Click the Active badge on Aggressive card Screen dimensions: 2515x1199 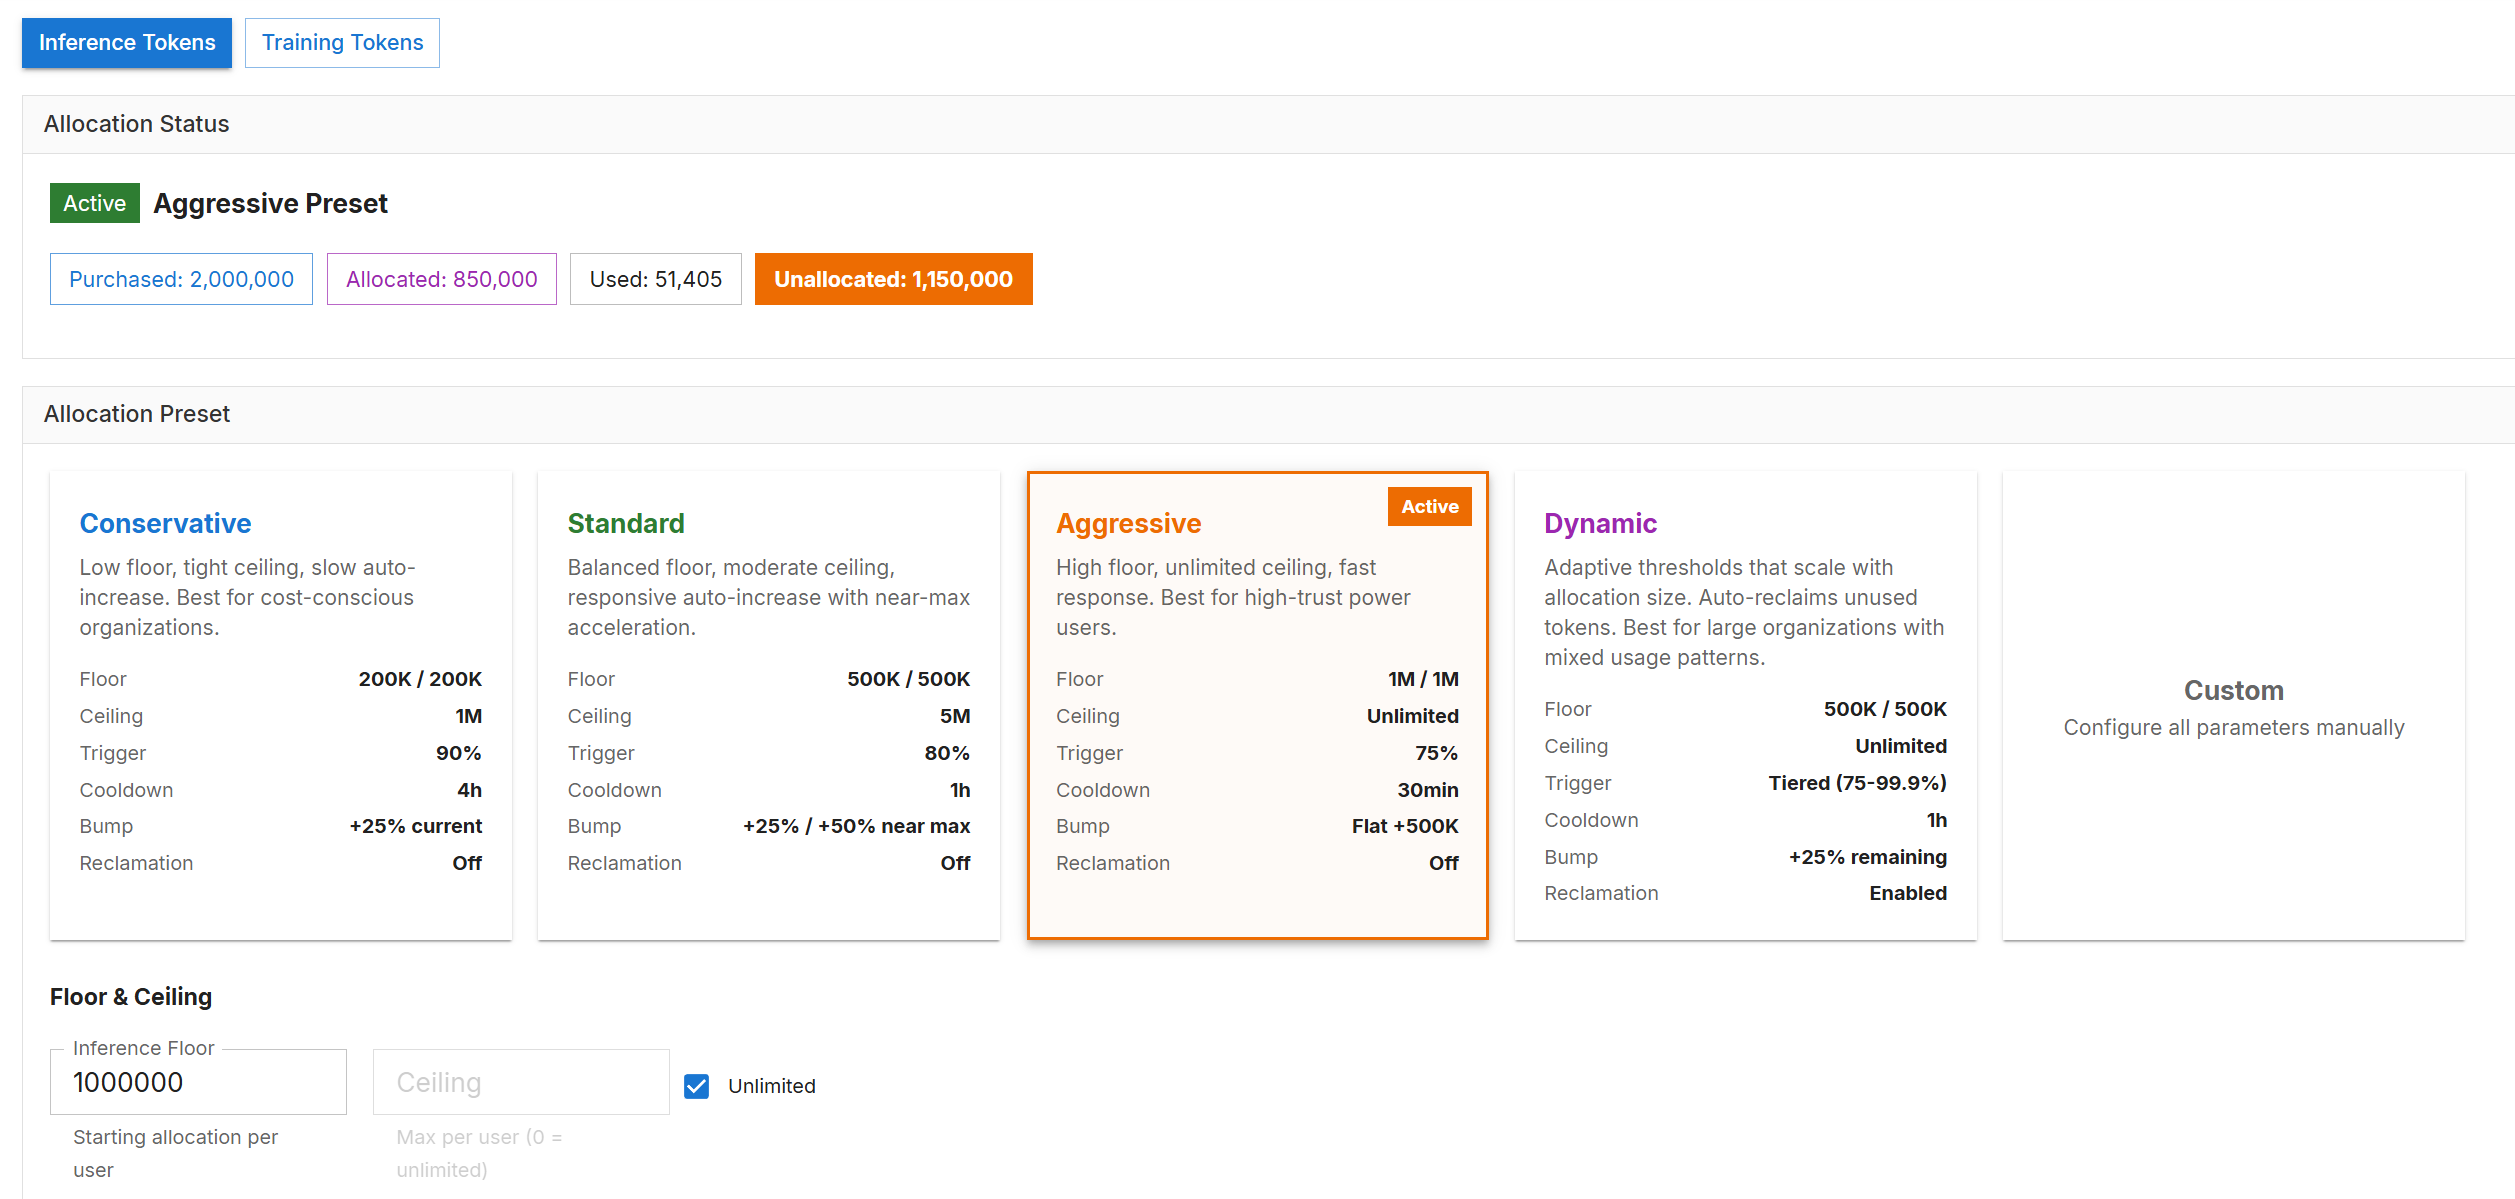1429,506
